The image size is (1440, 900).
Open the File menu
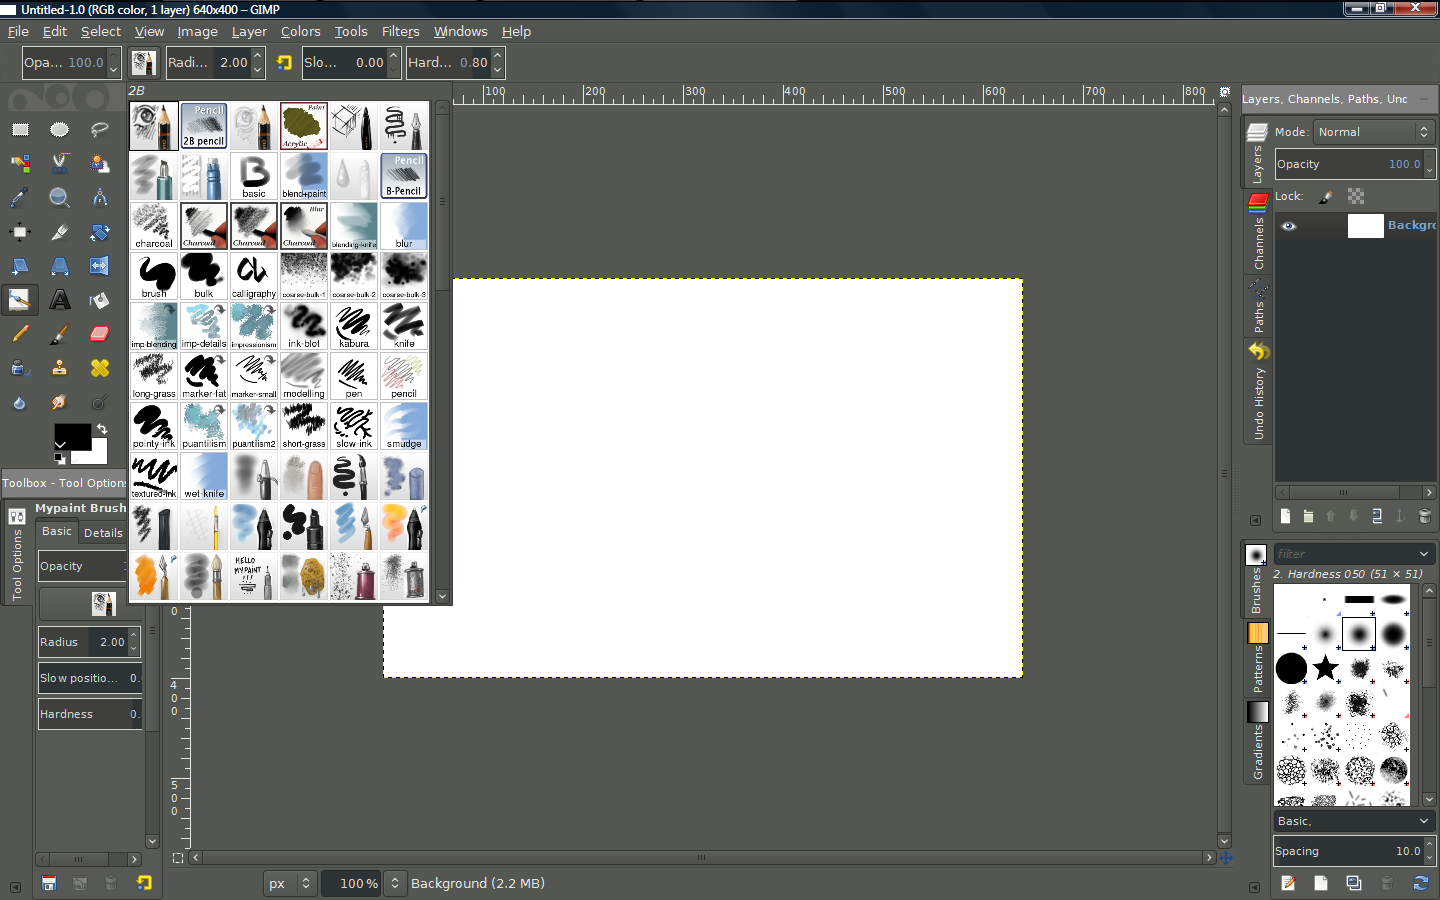(x=18, y=32)
